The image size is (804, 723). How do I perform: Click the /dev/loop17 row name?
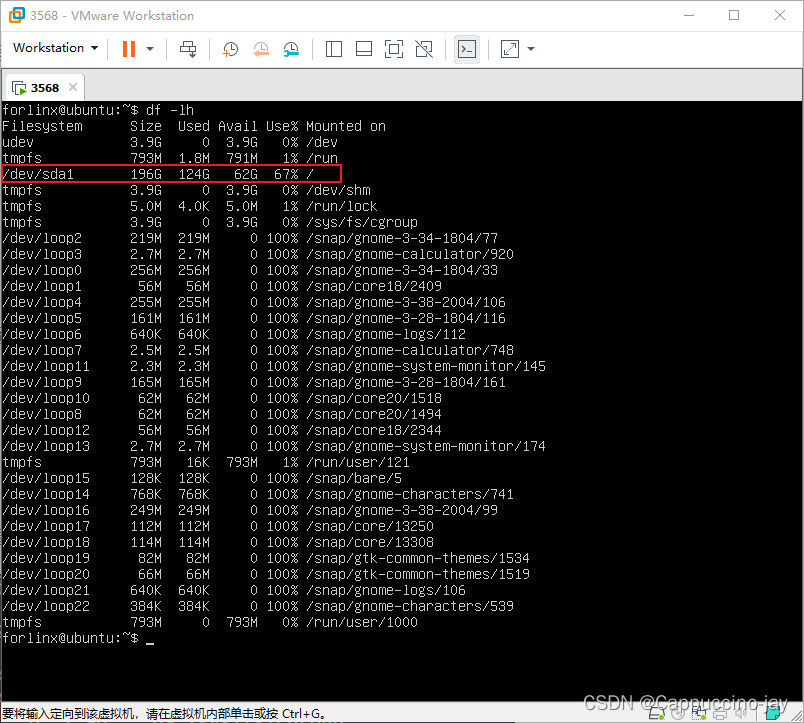(x=46, y=527)
